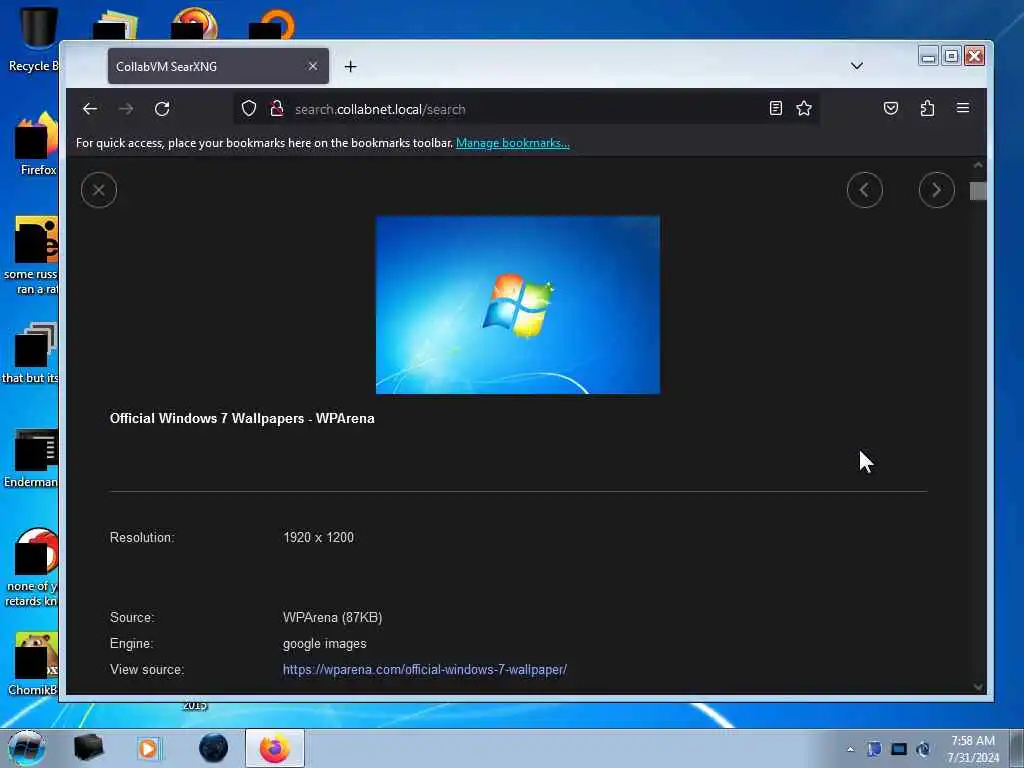This screenshot has height=768, width=1024.
Task: Bookmark this page with the star icon
Action: click(804, 108)
